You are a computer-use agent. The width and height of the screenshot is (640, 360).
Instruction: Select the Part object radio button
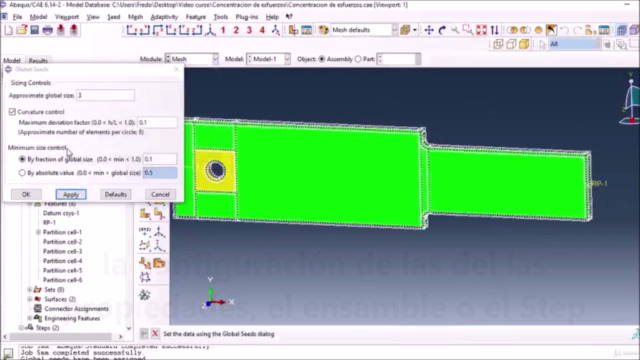coord(358,59)
